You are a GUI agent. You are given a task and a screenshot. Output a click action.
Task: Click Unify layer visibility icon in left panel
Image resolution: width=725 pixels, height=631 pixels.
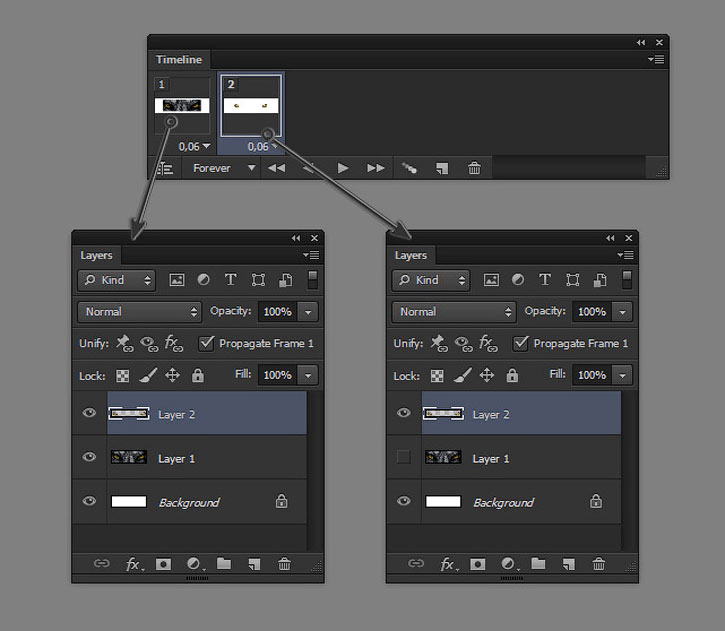click(149, 344)
